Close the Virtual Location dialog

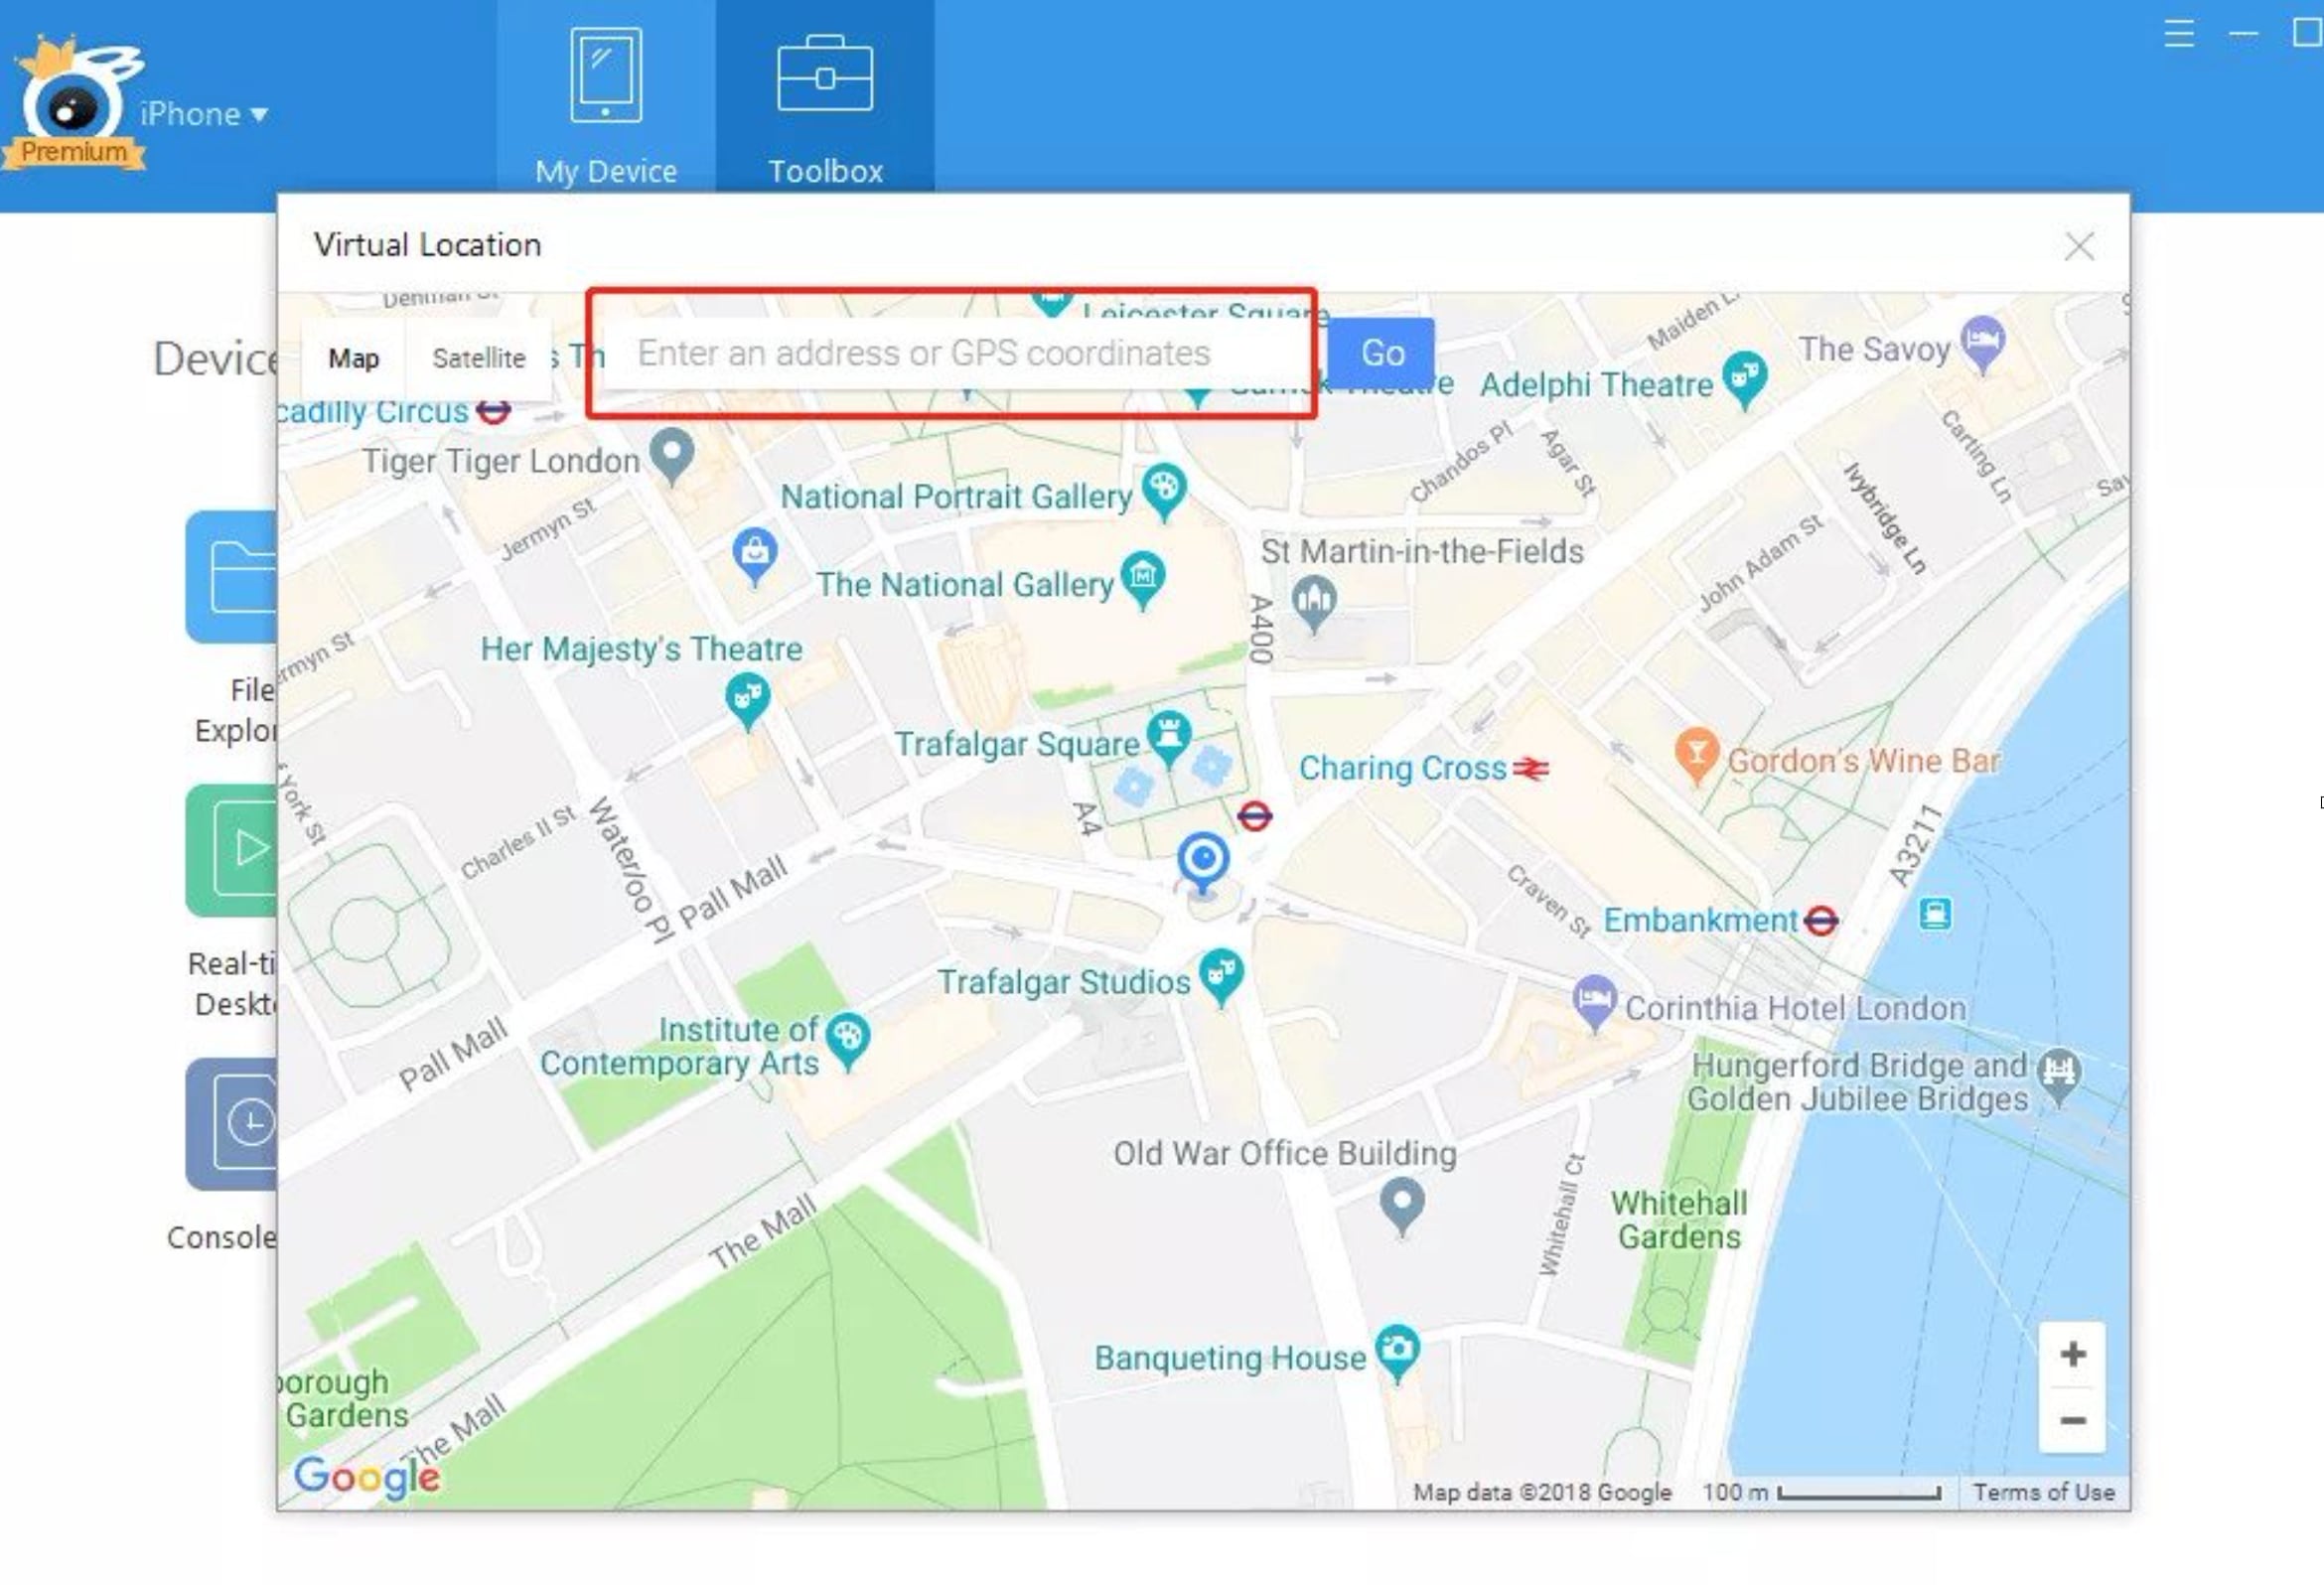2079,246
